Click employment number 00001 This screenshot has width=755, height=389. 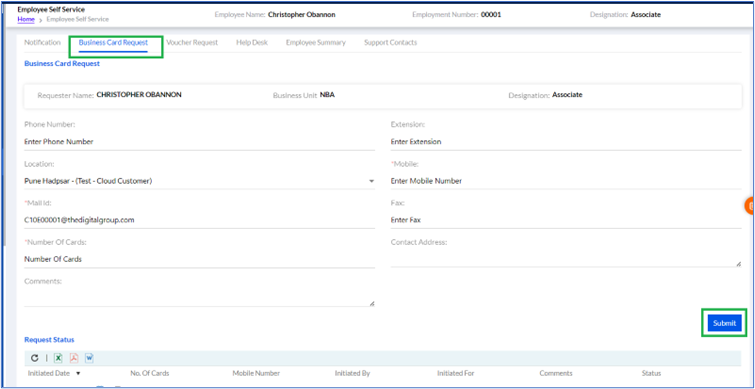[491, 14]
